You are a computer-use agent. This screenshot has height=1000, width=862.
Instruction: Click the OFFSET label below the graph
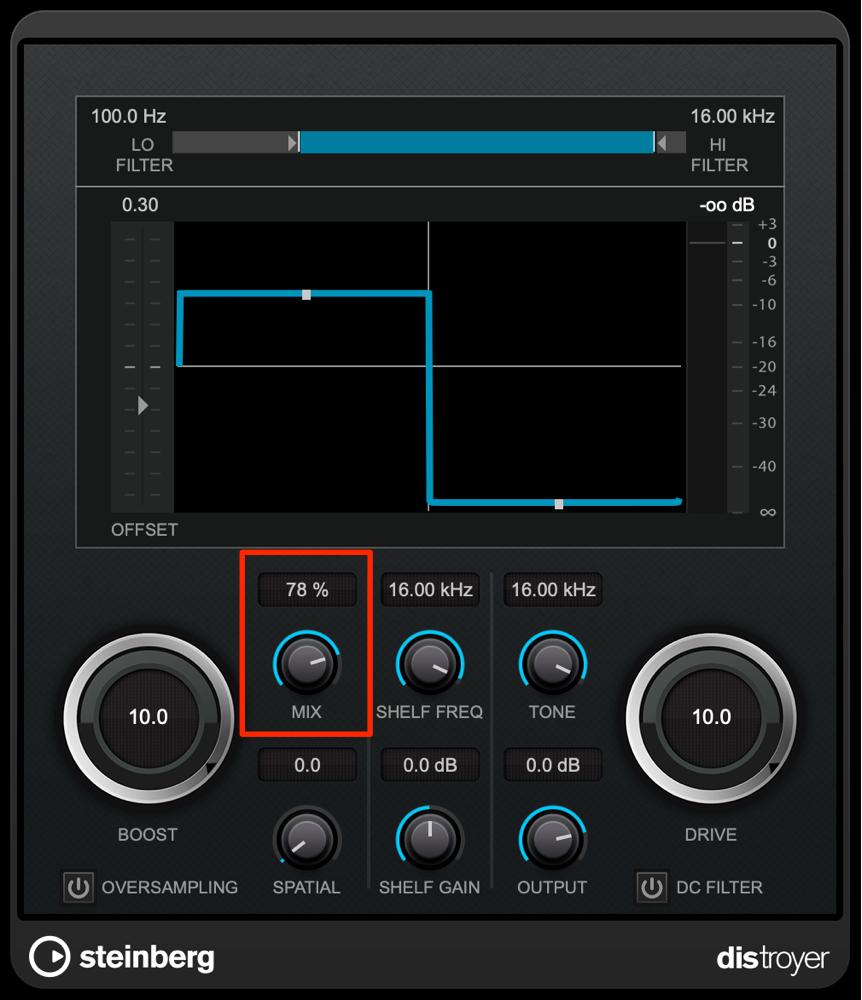(144, 530)
